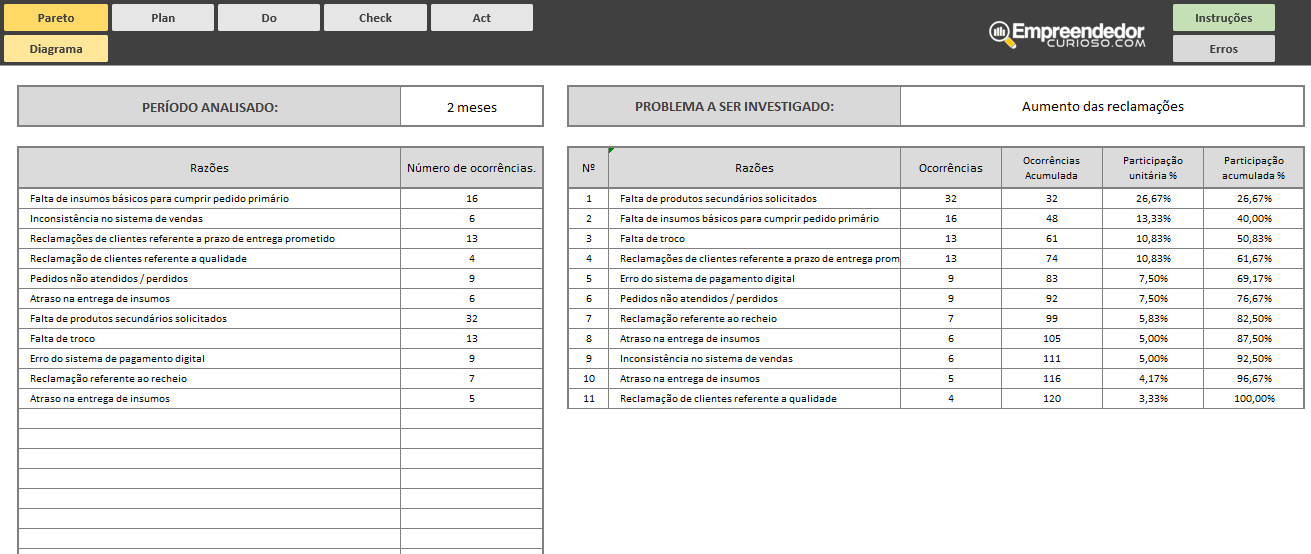Select left-table count 4 for 'Reclamação de clientes referente a qualidade'
Image resolution: width=1311 pixels, height=554 pixels.
pyautogui.click(x=472, y=258)
